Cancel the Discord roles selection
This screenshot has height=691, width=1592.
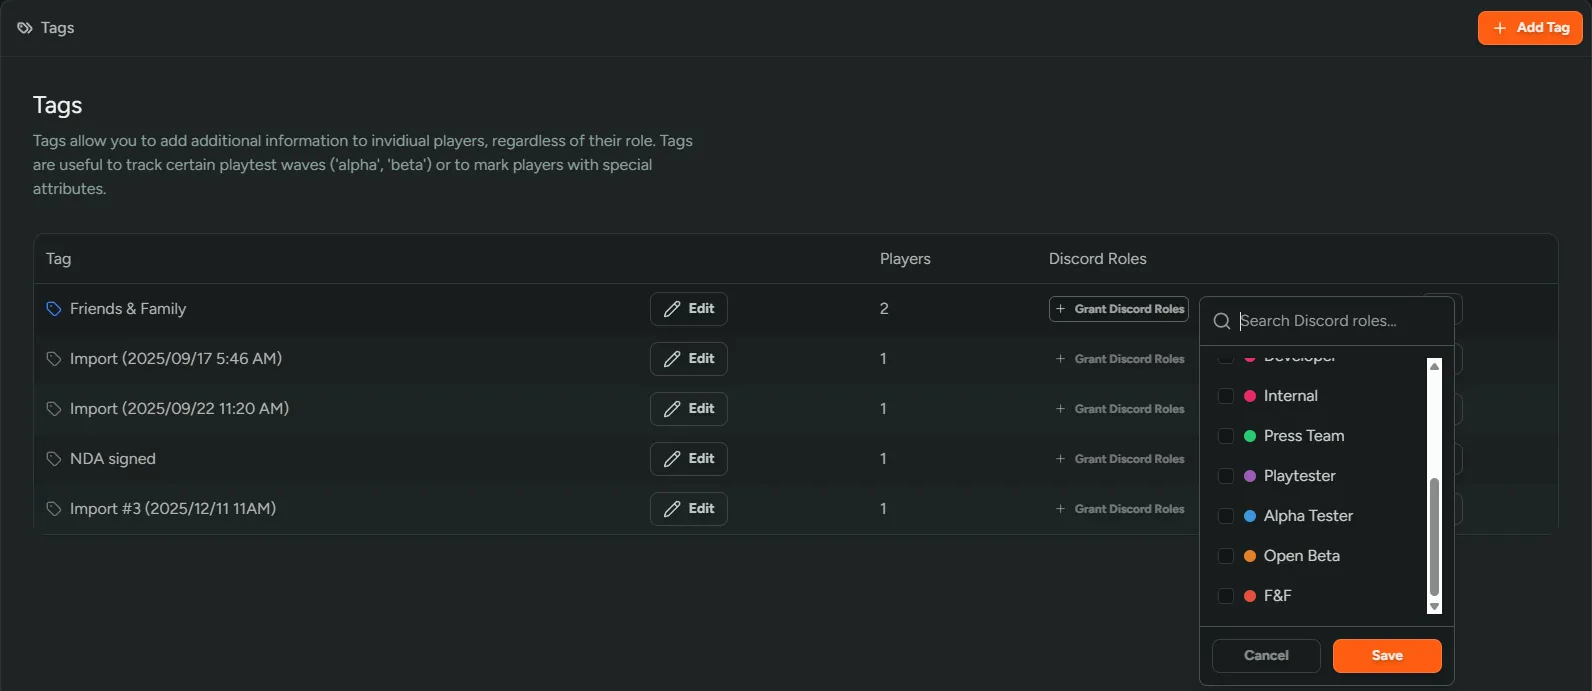(x=1265, y=656)
